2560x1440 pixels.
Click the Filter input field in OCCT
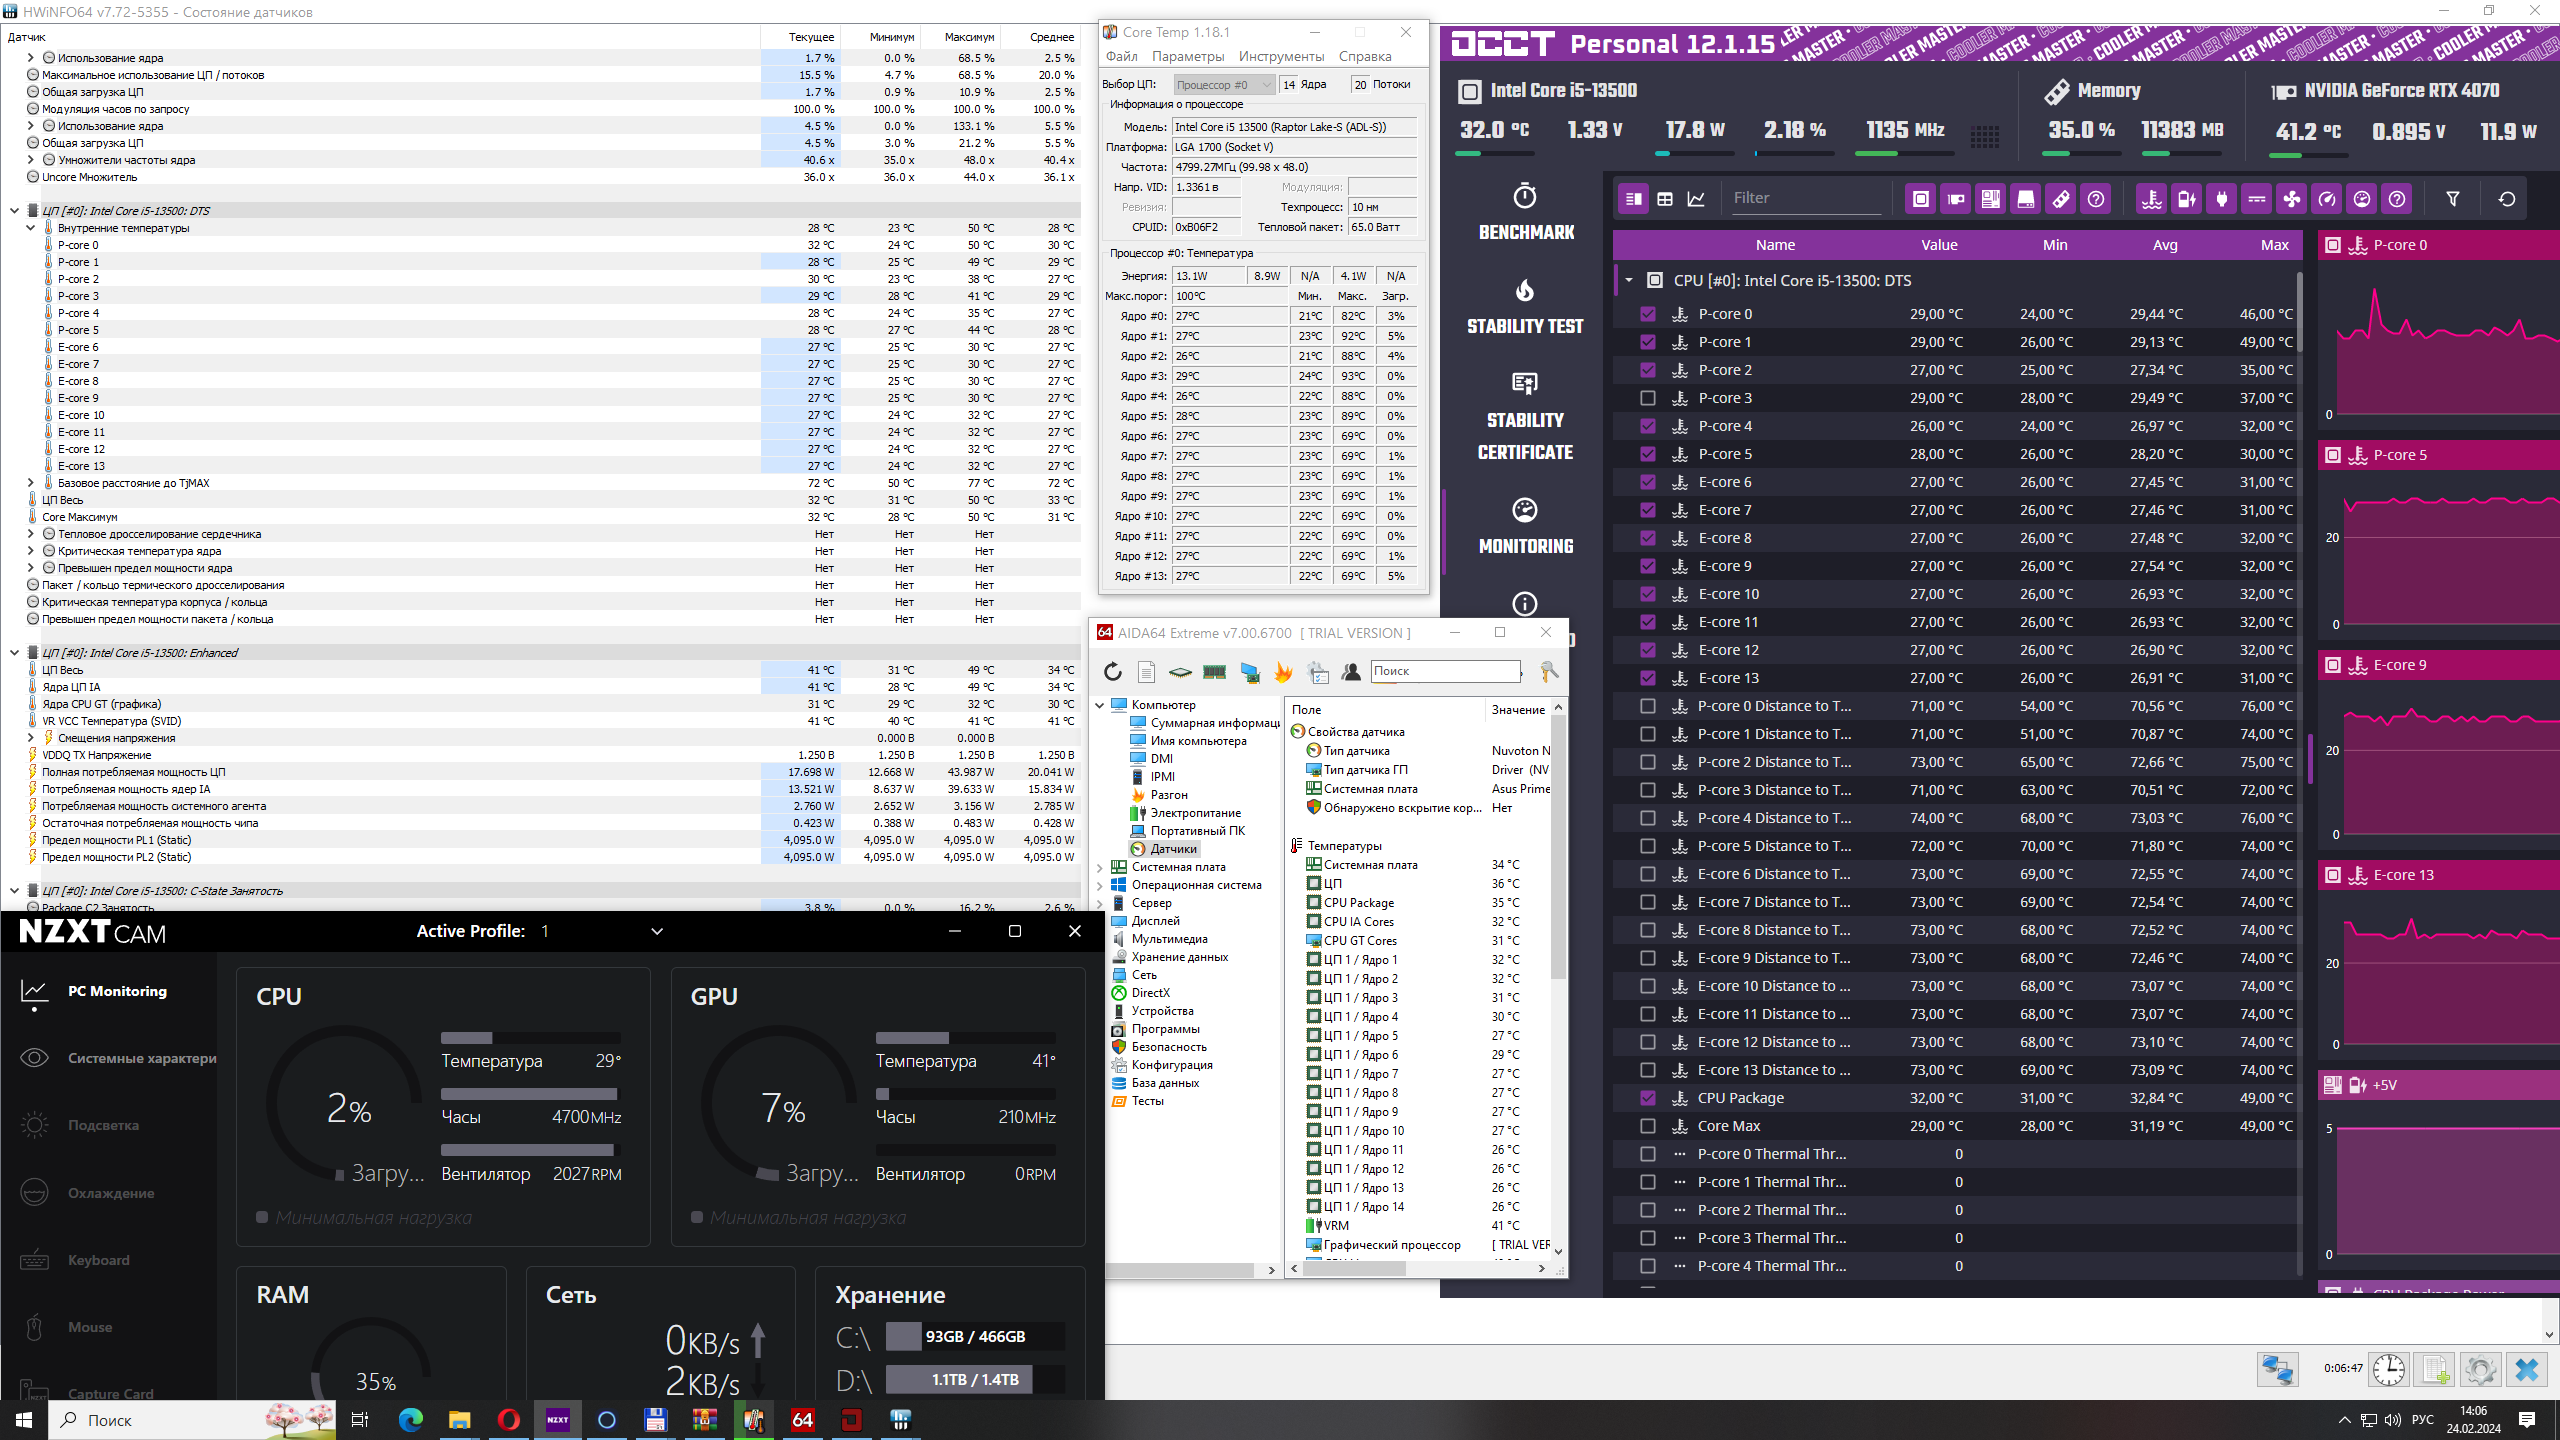pos(1805,198)
